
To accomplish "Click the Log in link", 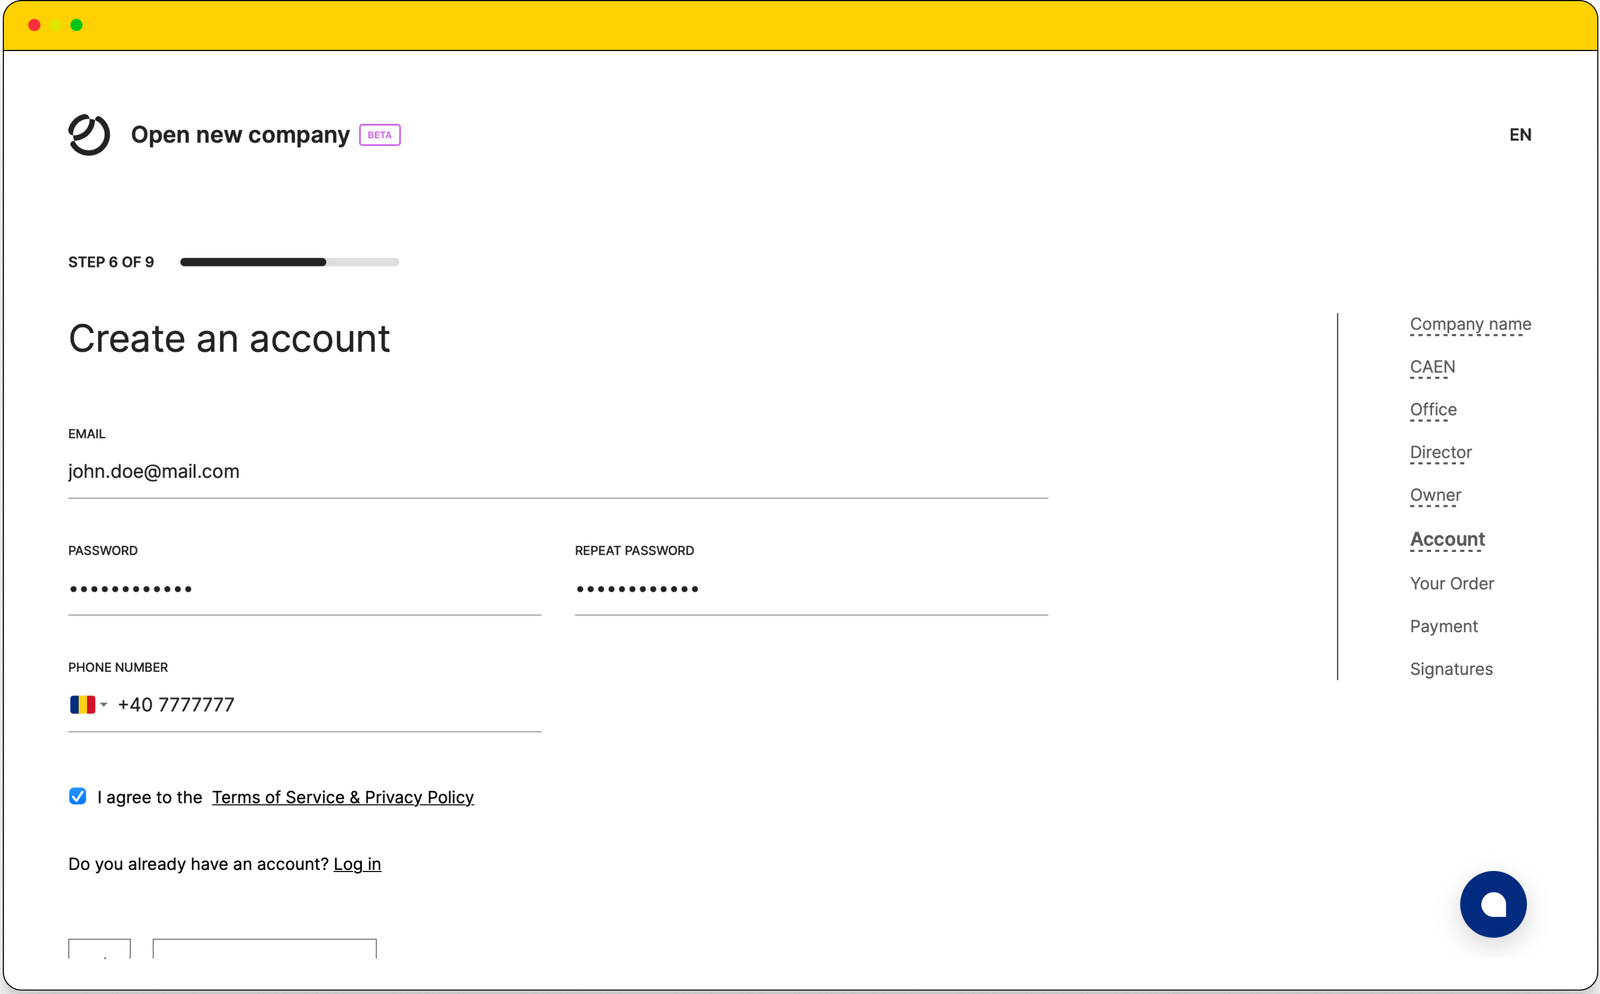I will click(357, 865).
